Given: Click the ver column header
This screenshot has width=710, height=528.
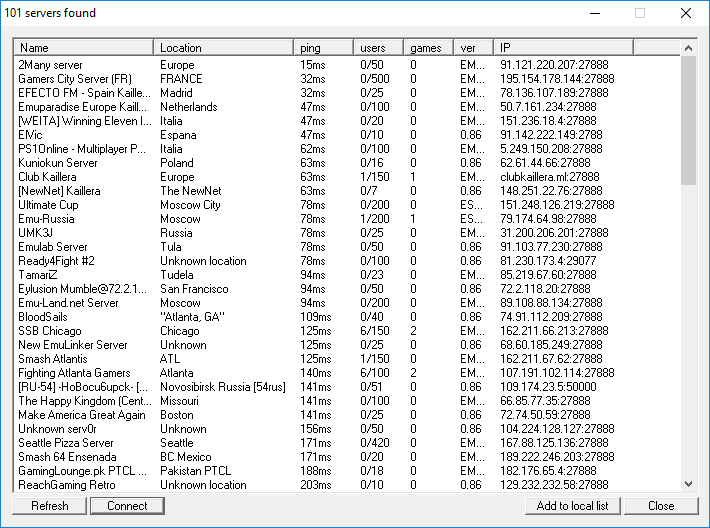Looking at the screenshot, I should pyautogui.click(x=473, y=48).
